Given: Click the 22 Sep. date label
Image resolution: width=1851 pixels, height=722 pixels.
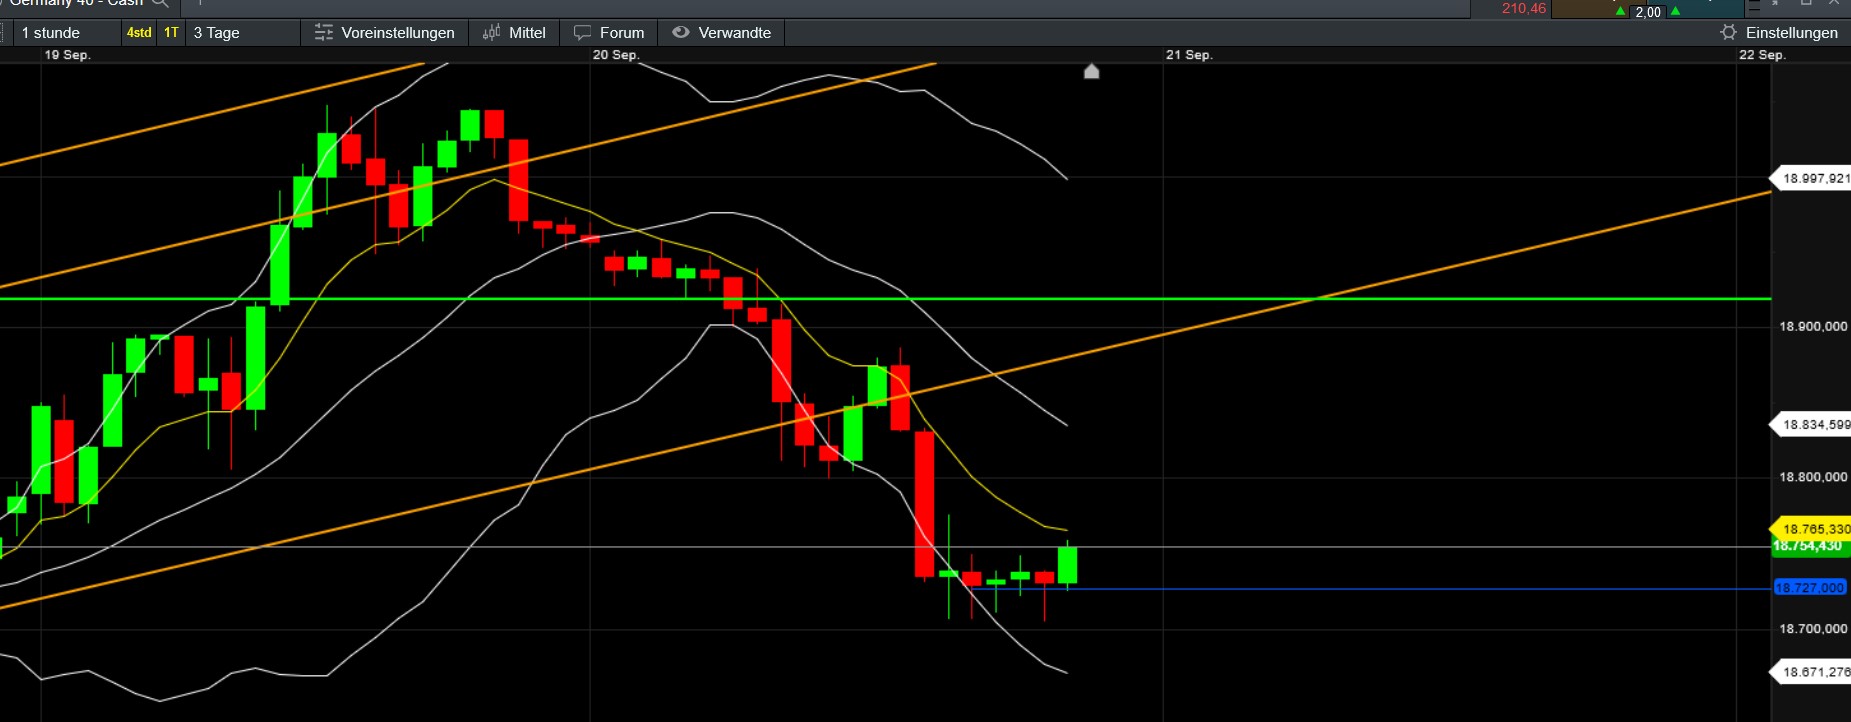Looking at the screenshot, I should click(x=1762, y=55).
